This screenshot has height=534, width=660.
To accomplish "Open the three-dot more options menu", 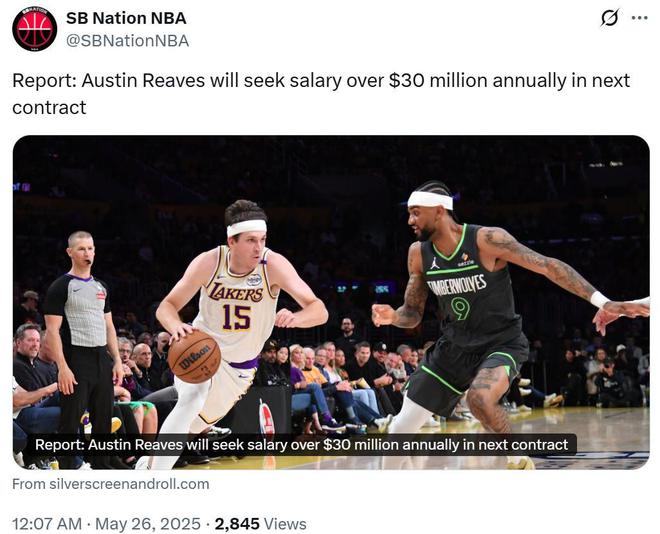I will pyautogui.click(x=640, y=19).
